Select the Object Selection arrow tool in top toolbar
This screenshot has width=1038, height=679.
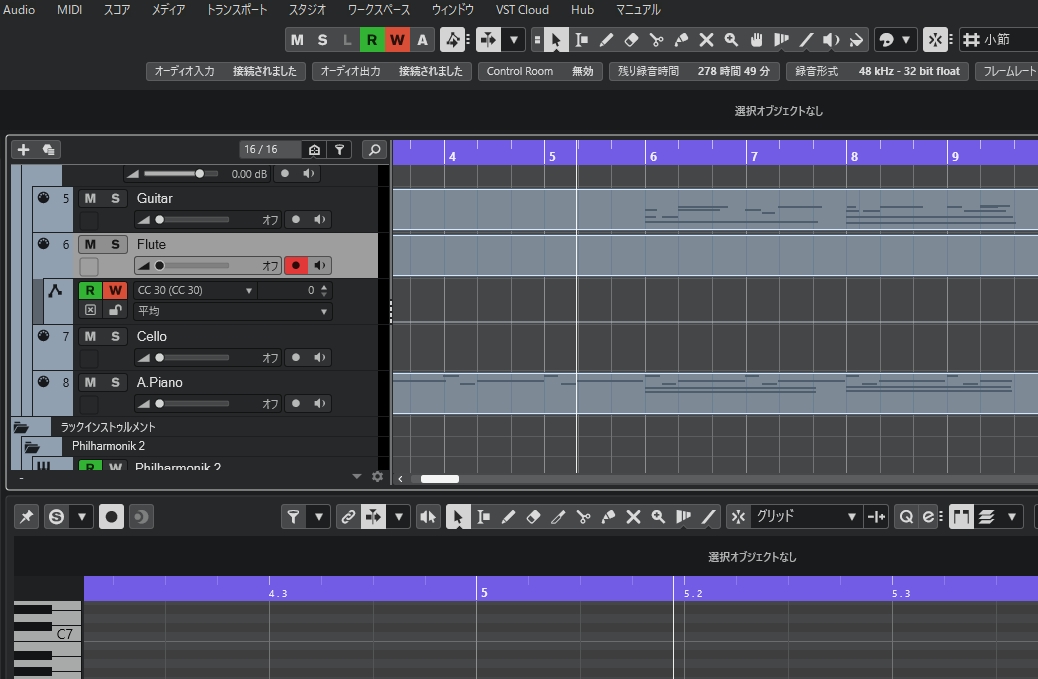pos(556,40)
